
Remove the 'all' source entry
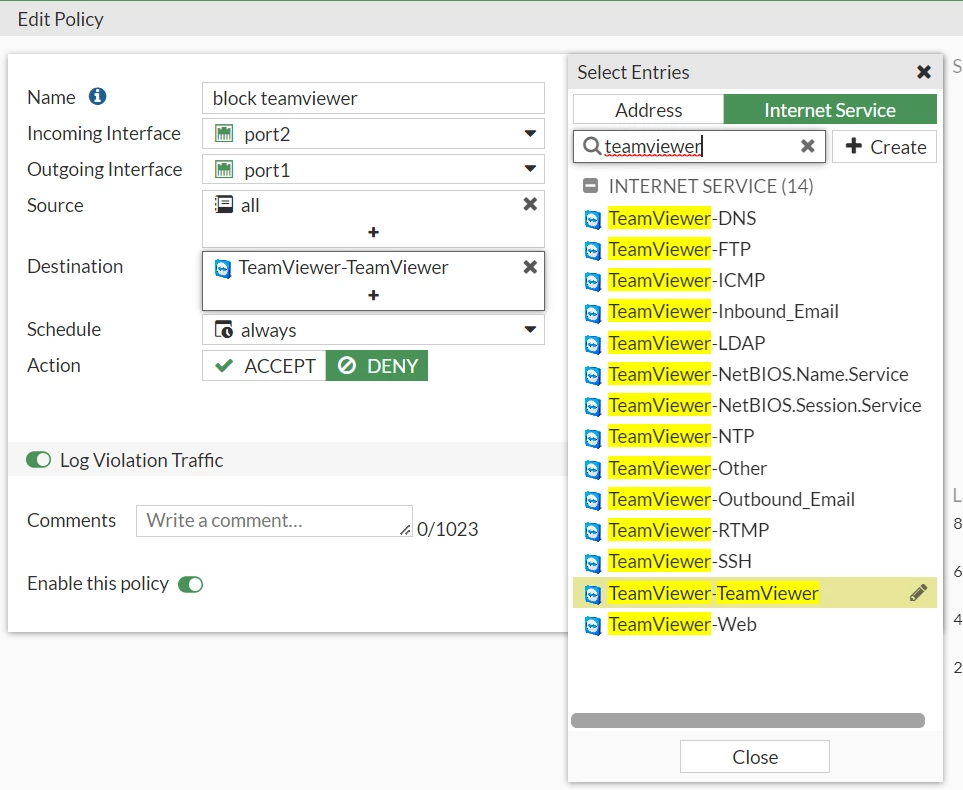coord(530,204)
